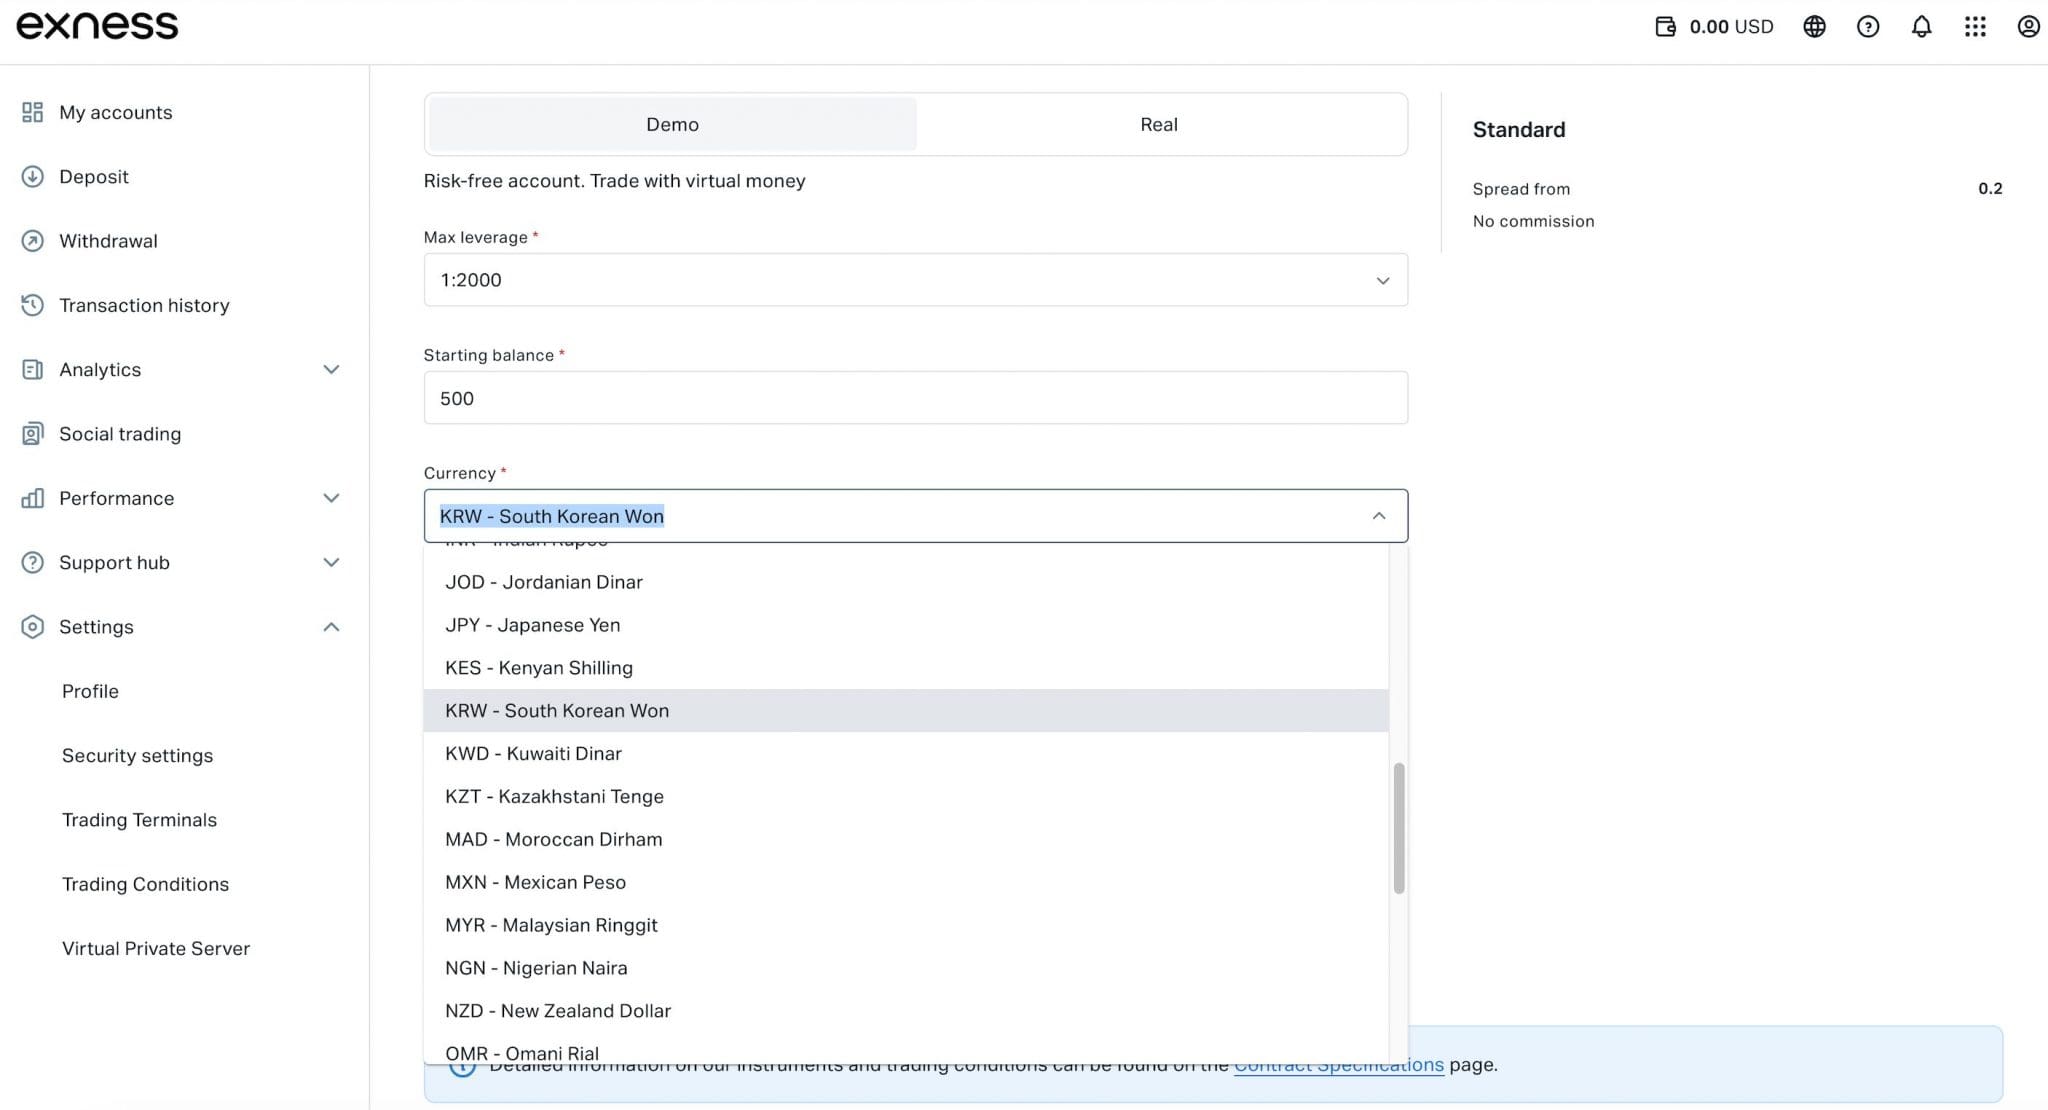
Task: Open Trading Conditions page
Action: point(145,883)
